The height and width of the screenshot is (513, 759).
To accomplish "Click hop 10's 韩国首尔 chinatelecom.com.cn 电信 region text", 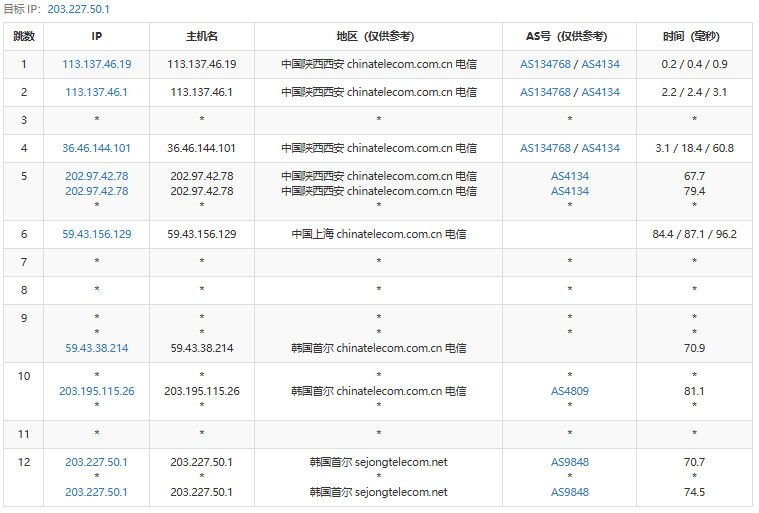I will pos(379,391).
